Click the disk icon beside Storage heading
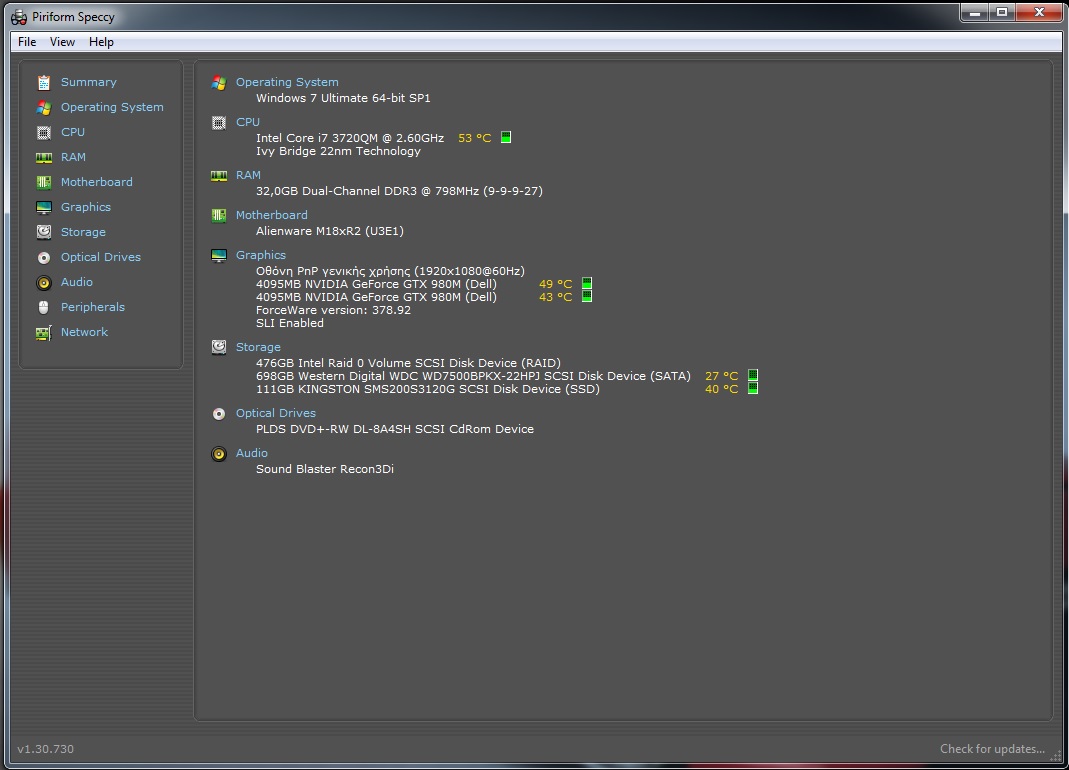This screenshot has width=1069, height=770. [x=219, y=347]
